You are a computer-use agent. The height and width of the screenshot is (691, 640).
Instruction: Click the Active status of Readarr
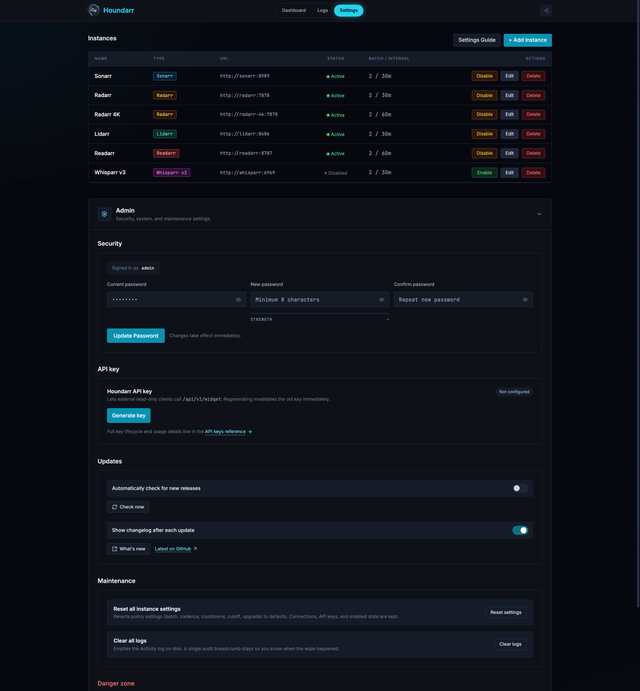coord(335,154)
